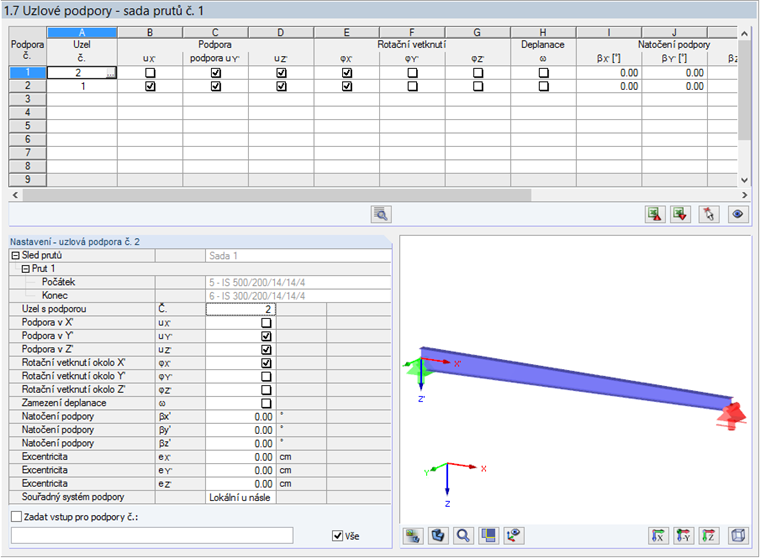The width and height of the screenshot is (760, 558).
Task: Select row header 3 in table
Action: coord(28,99)
